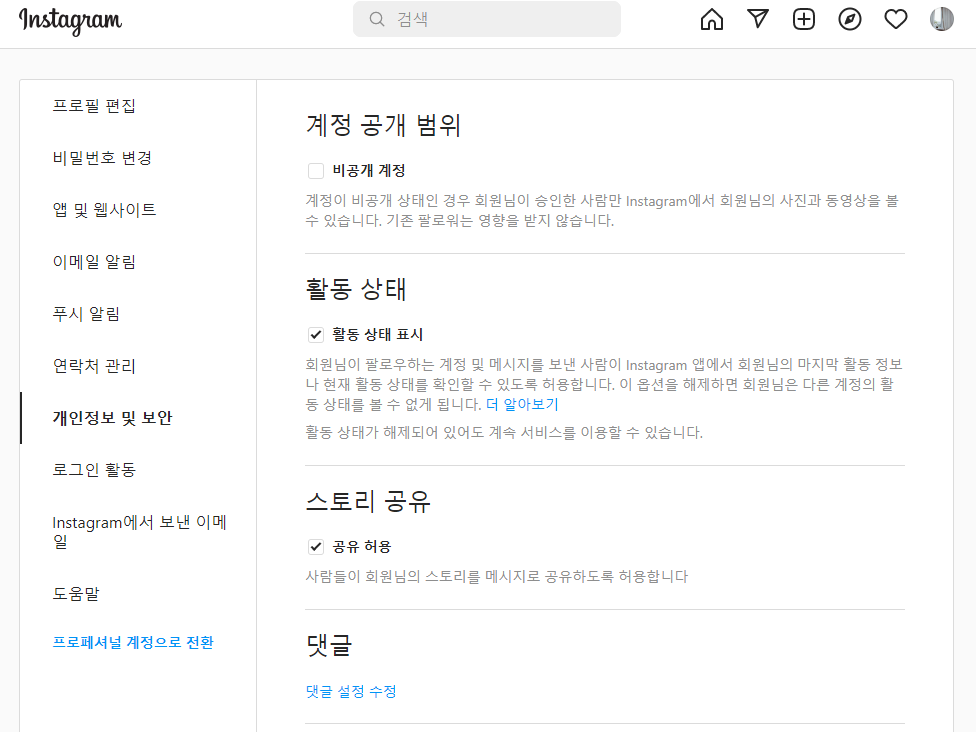Click the new post plus icon
The image size is (976, 732).
pyautogui.click(x=804, y=19)
